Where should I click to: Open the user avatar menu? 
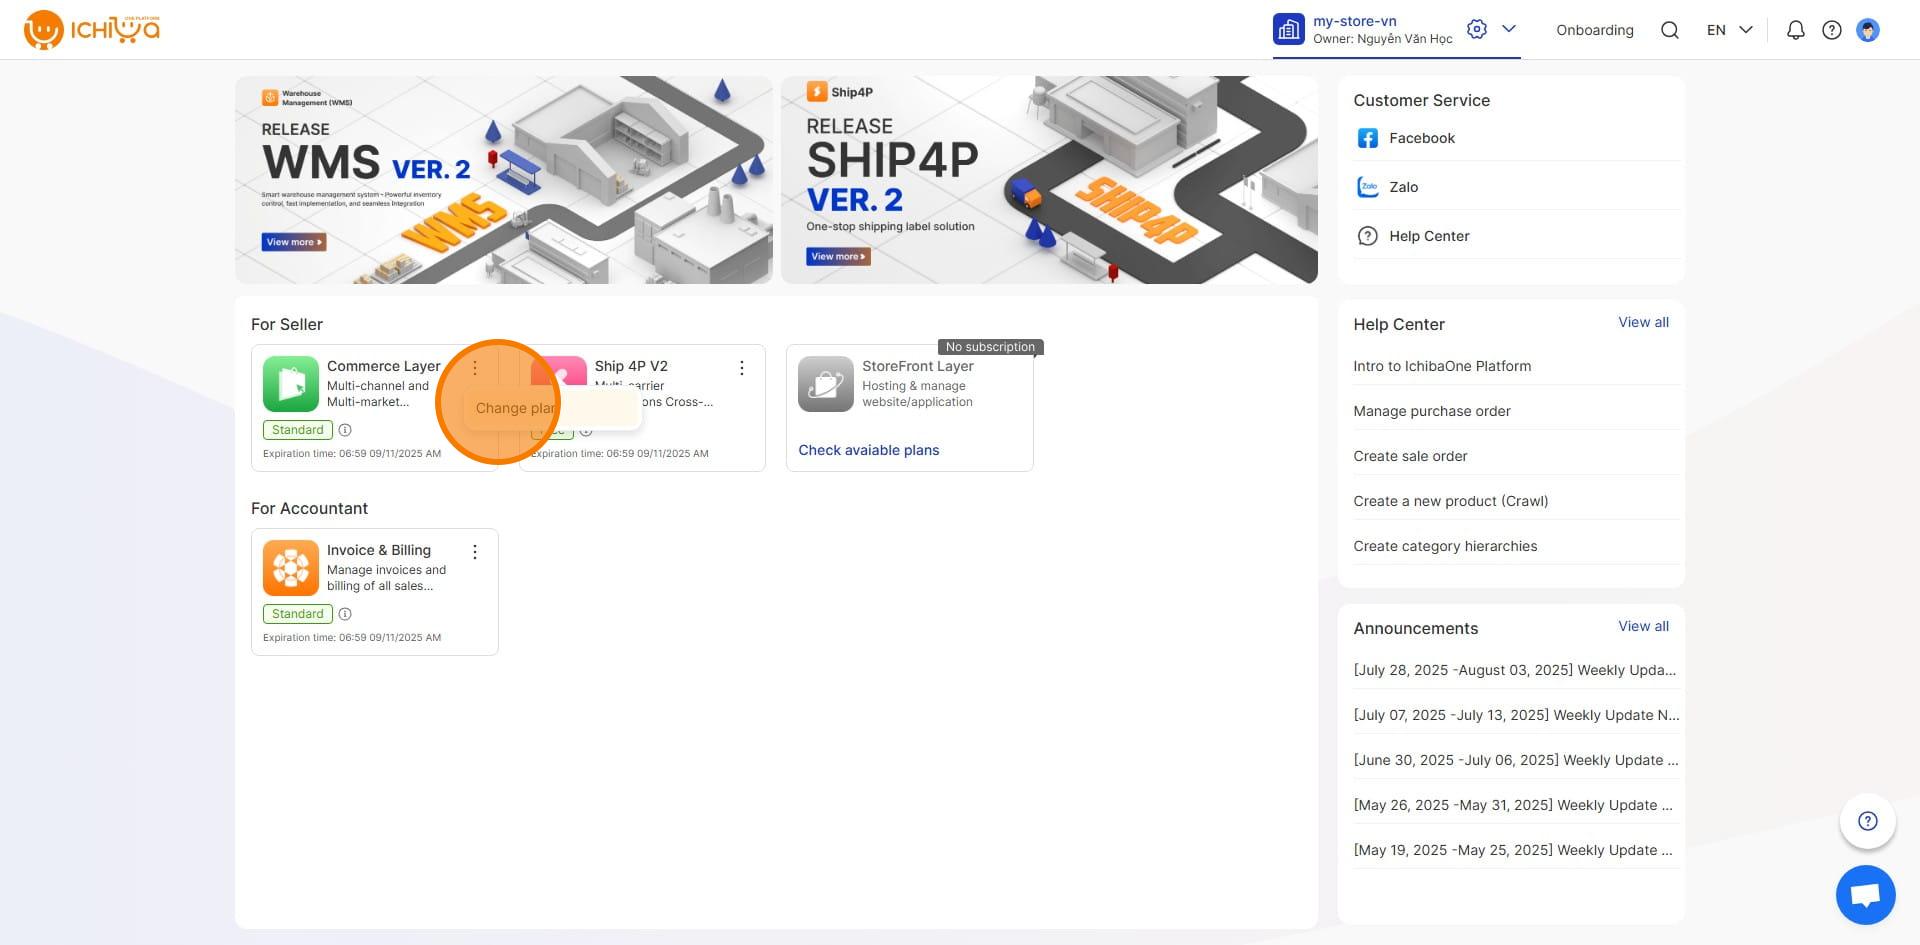tap(1868, 30)
